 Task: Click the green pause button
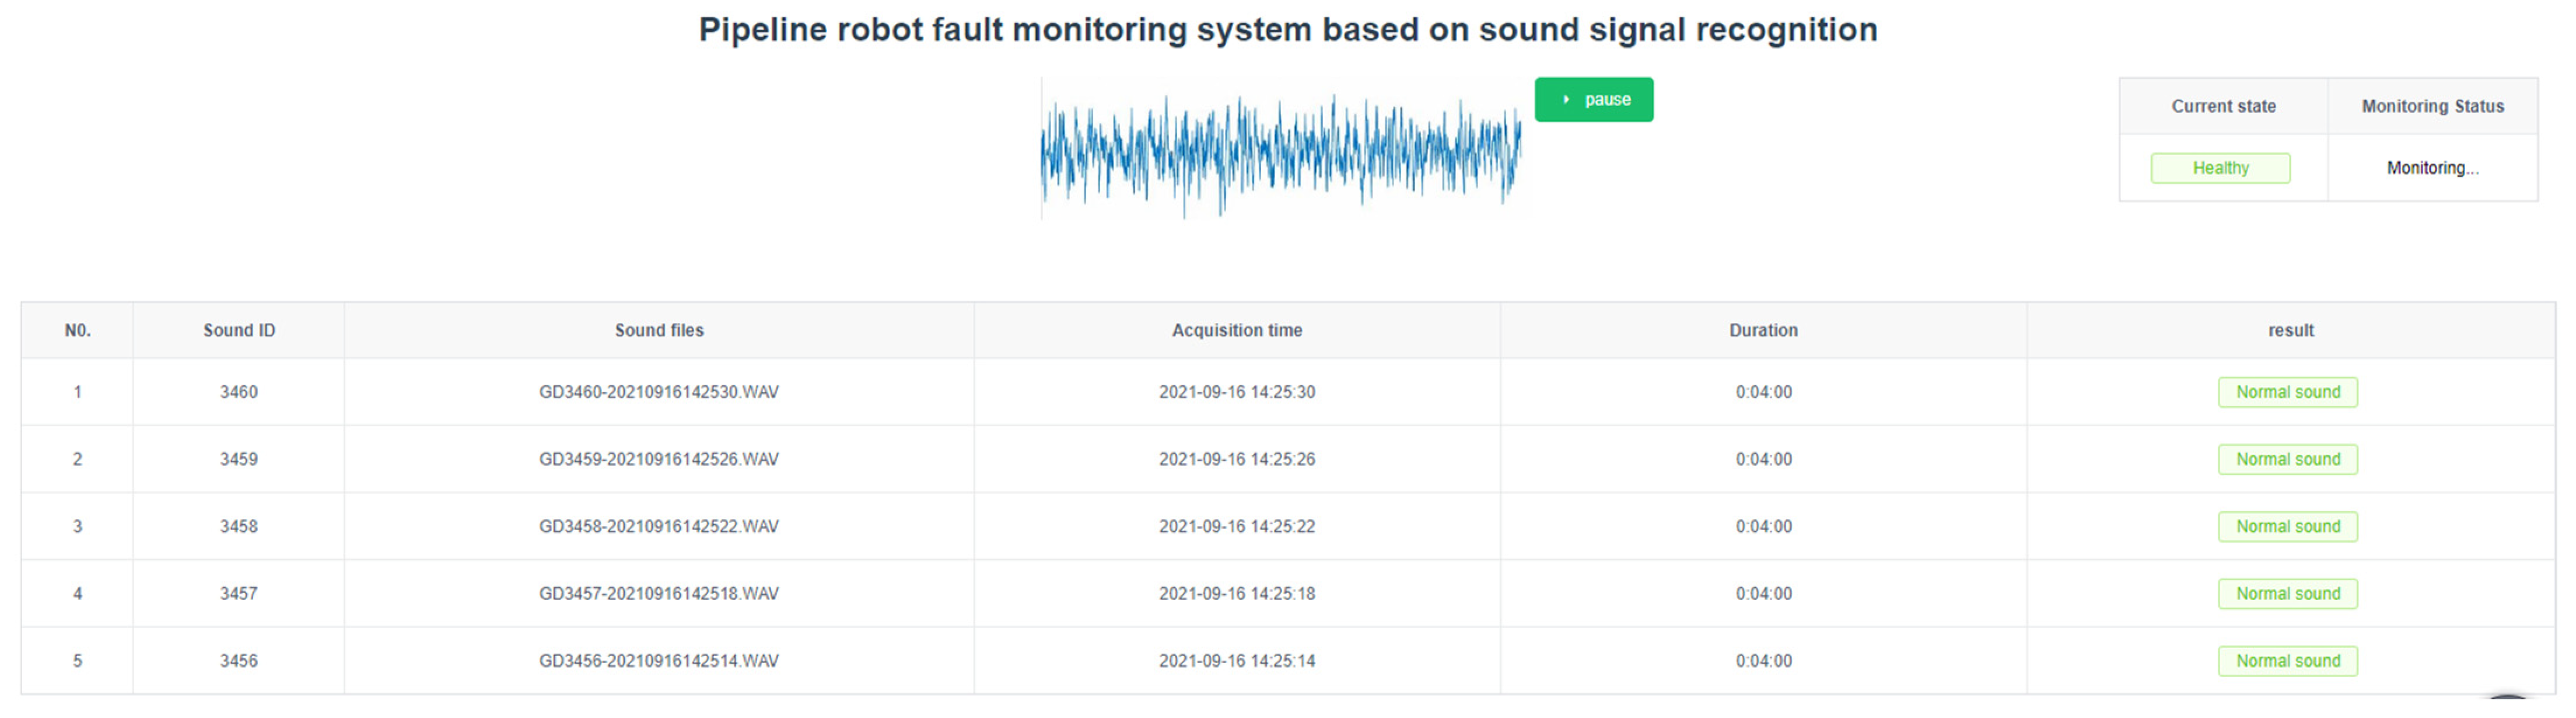point(1593,100)
